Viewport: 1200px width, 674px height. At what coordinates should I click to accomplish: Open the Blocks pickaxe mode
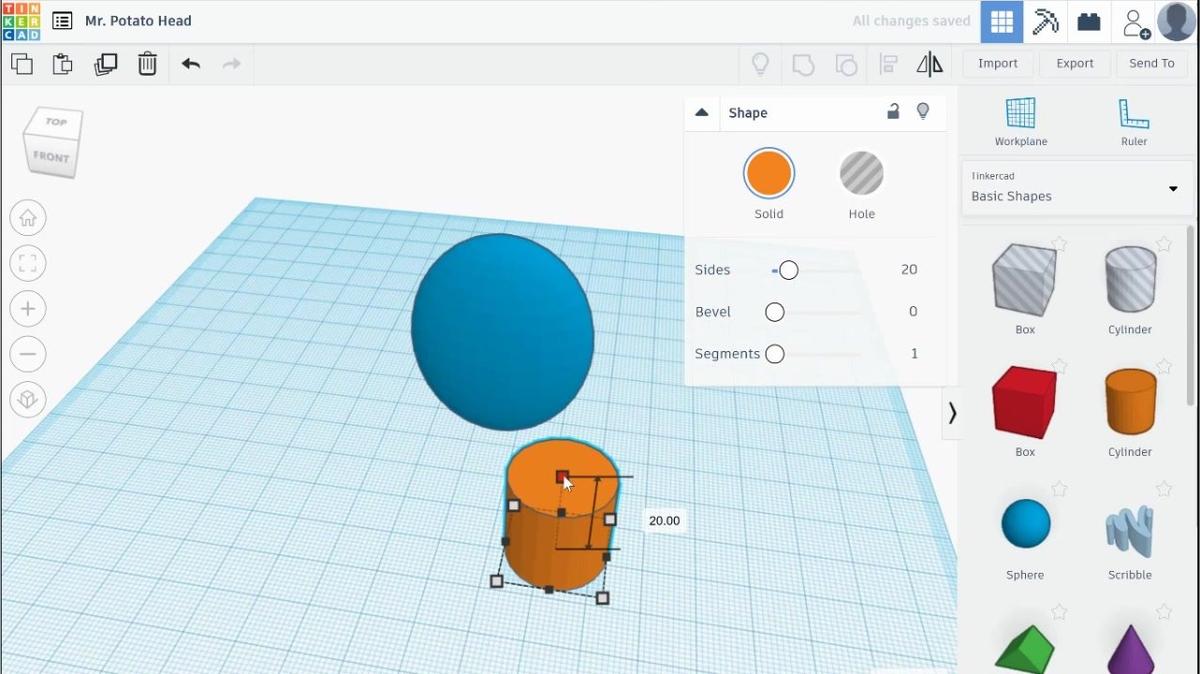[1045, 21]
